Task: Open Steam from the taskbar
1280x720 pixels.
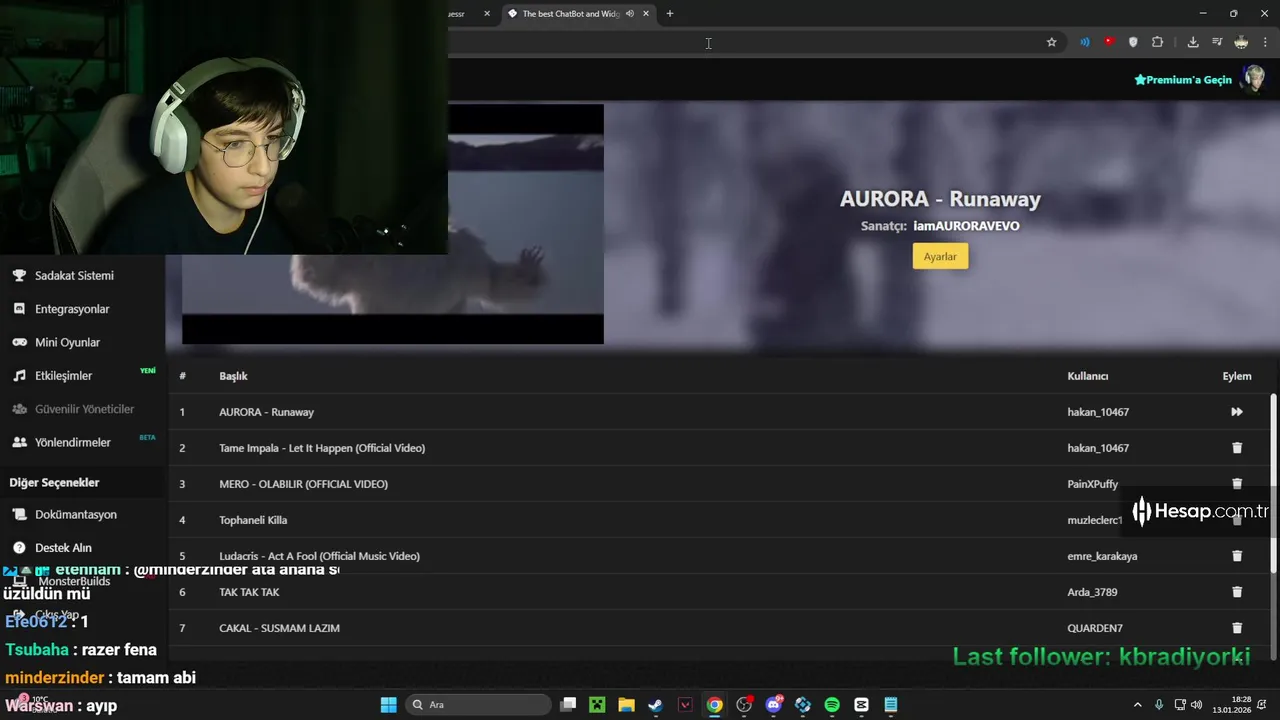Action: 655,705
